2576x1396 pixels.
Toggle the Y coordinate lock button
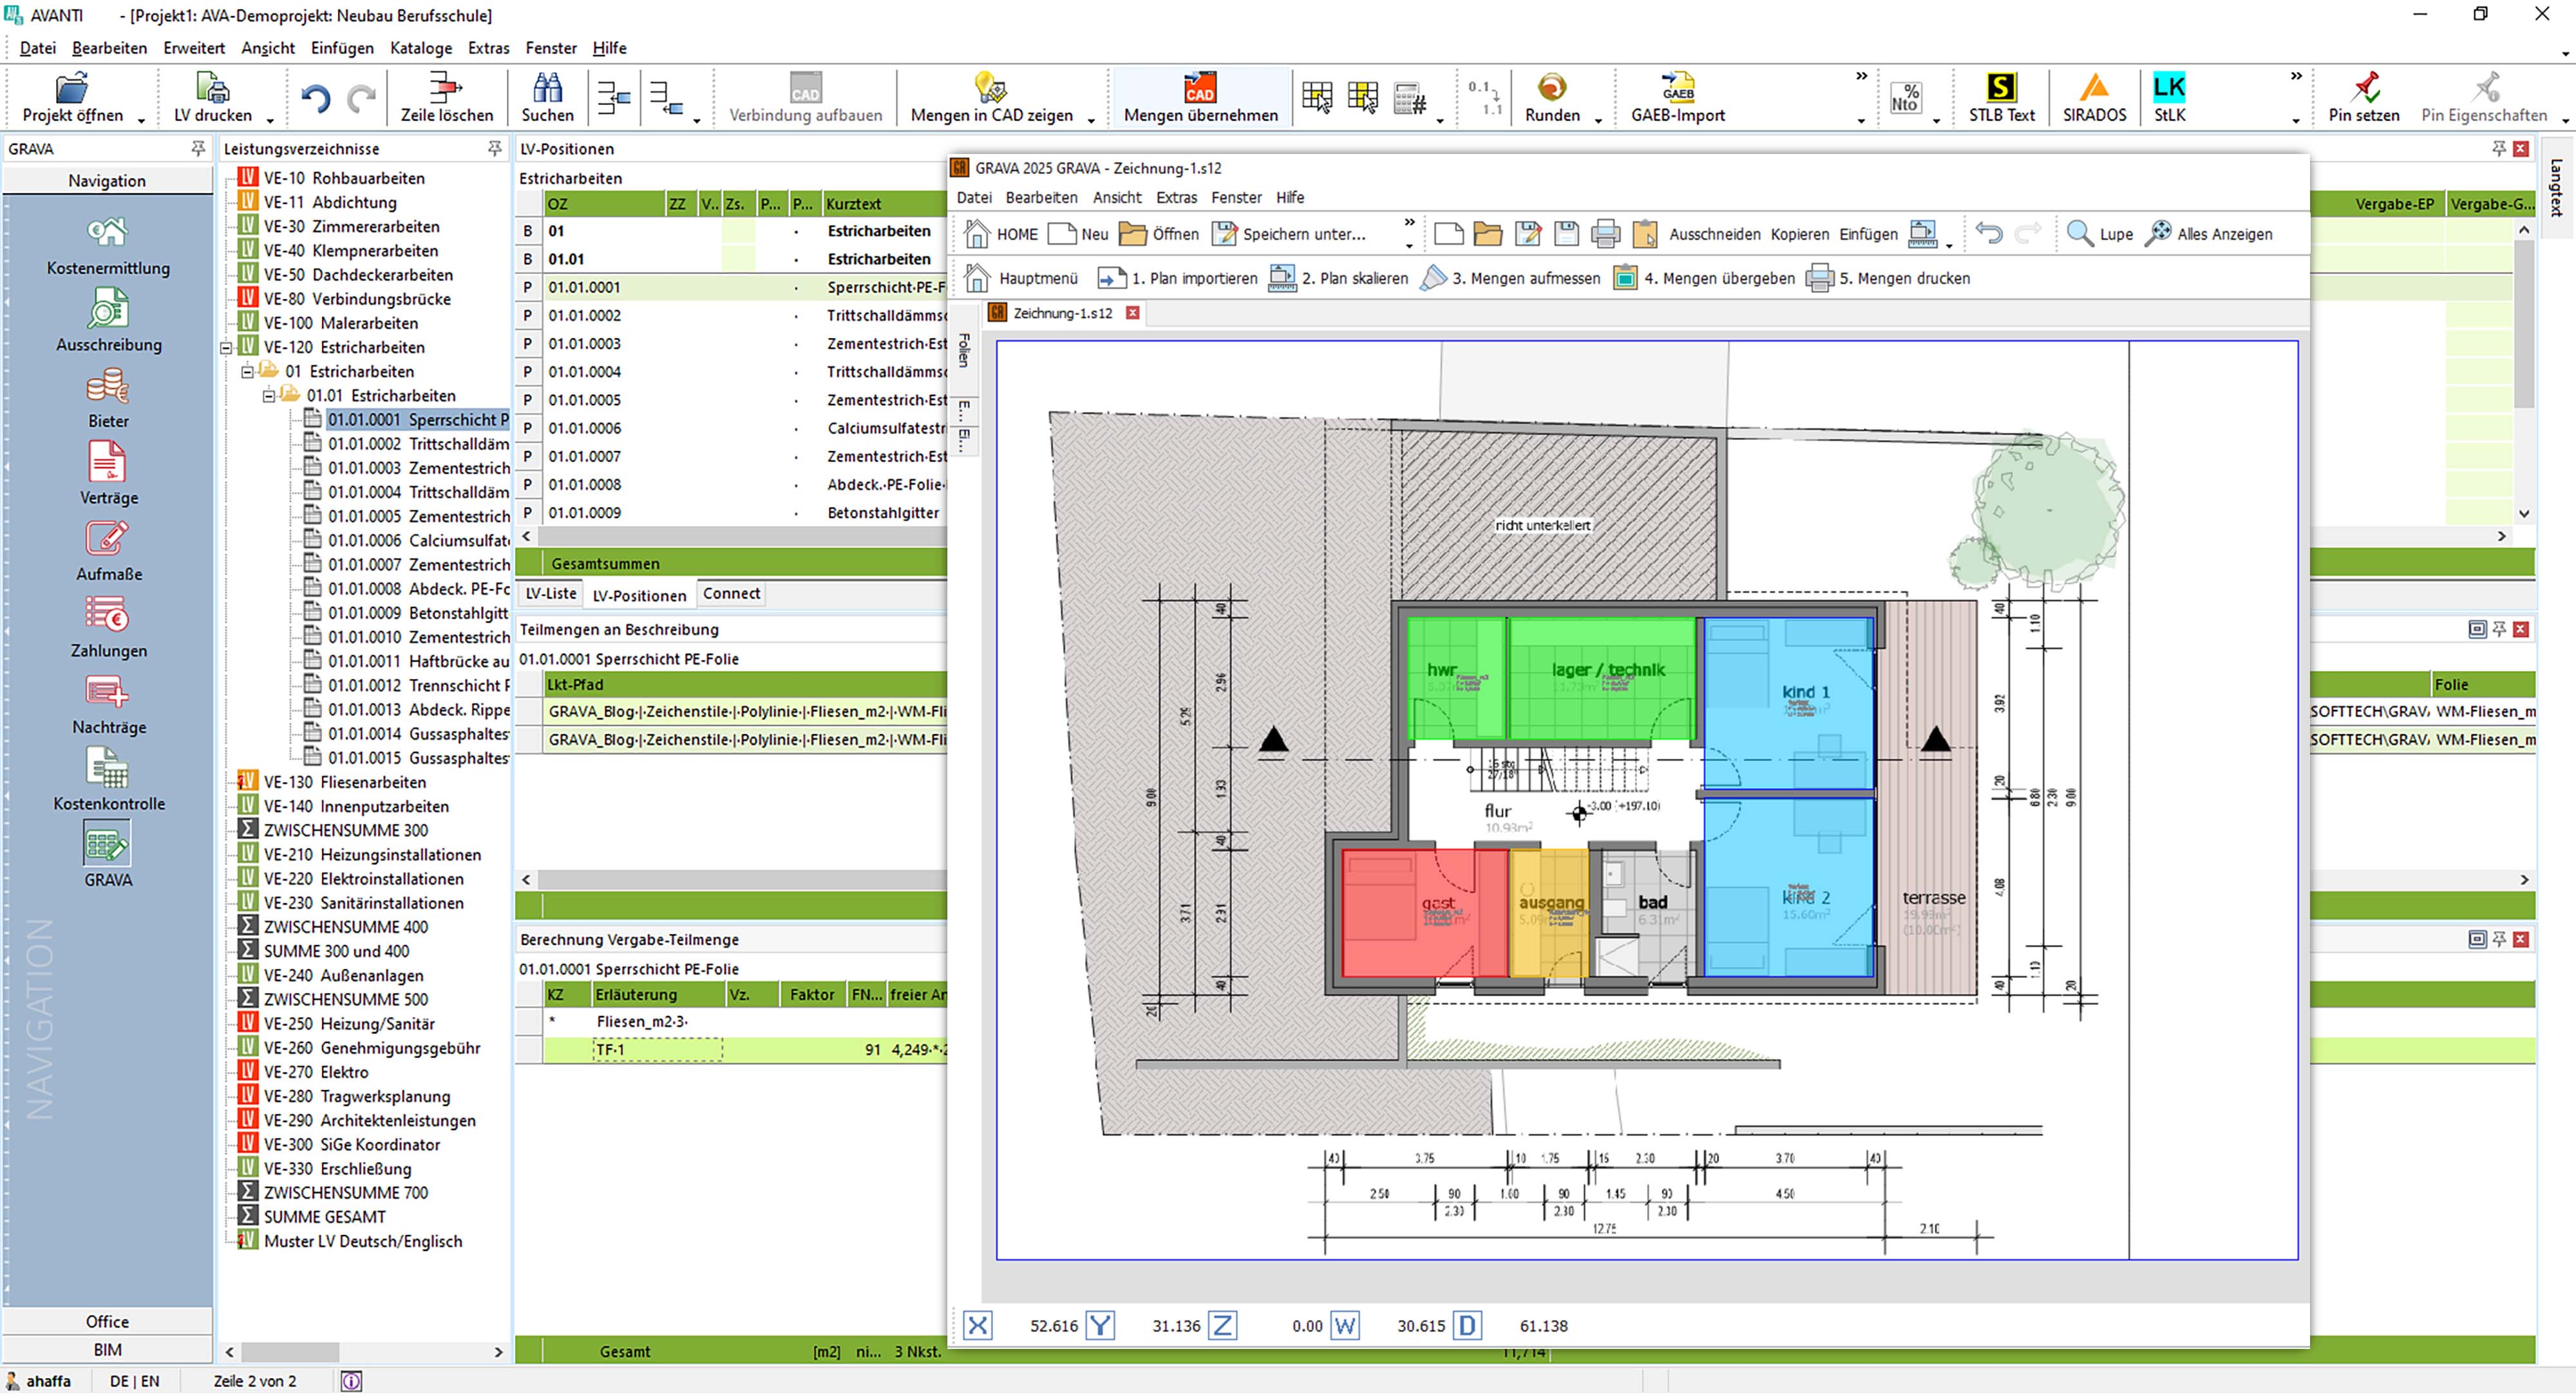coord(1099,1326)
